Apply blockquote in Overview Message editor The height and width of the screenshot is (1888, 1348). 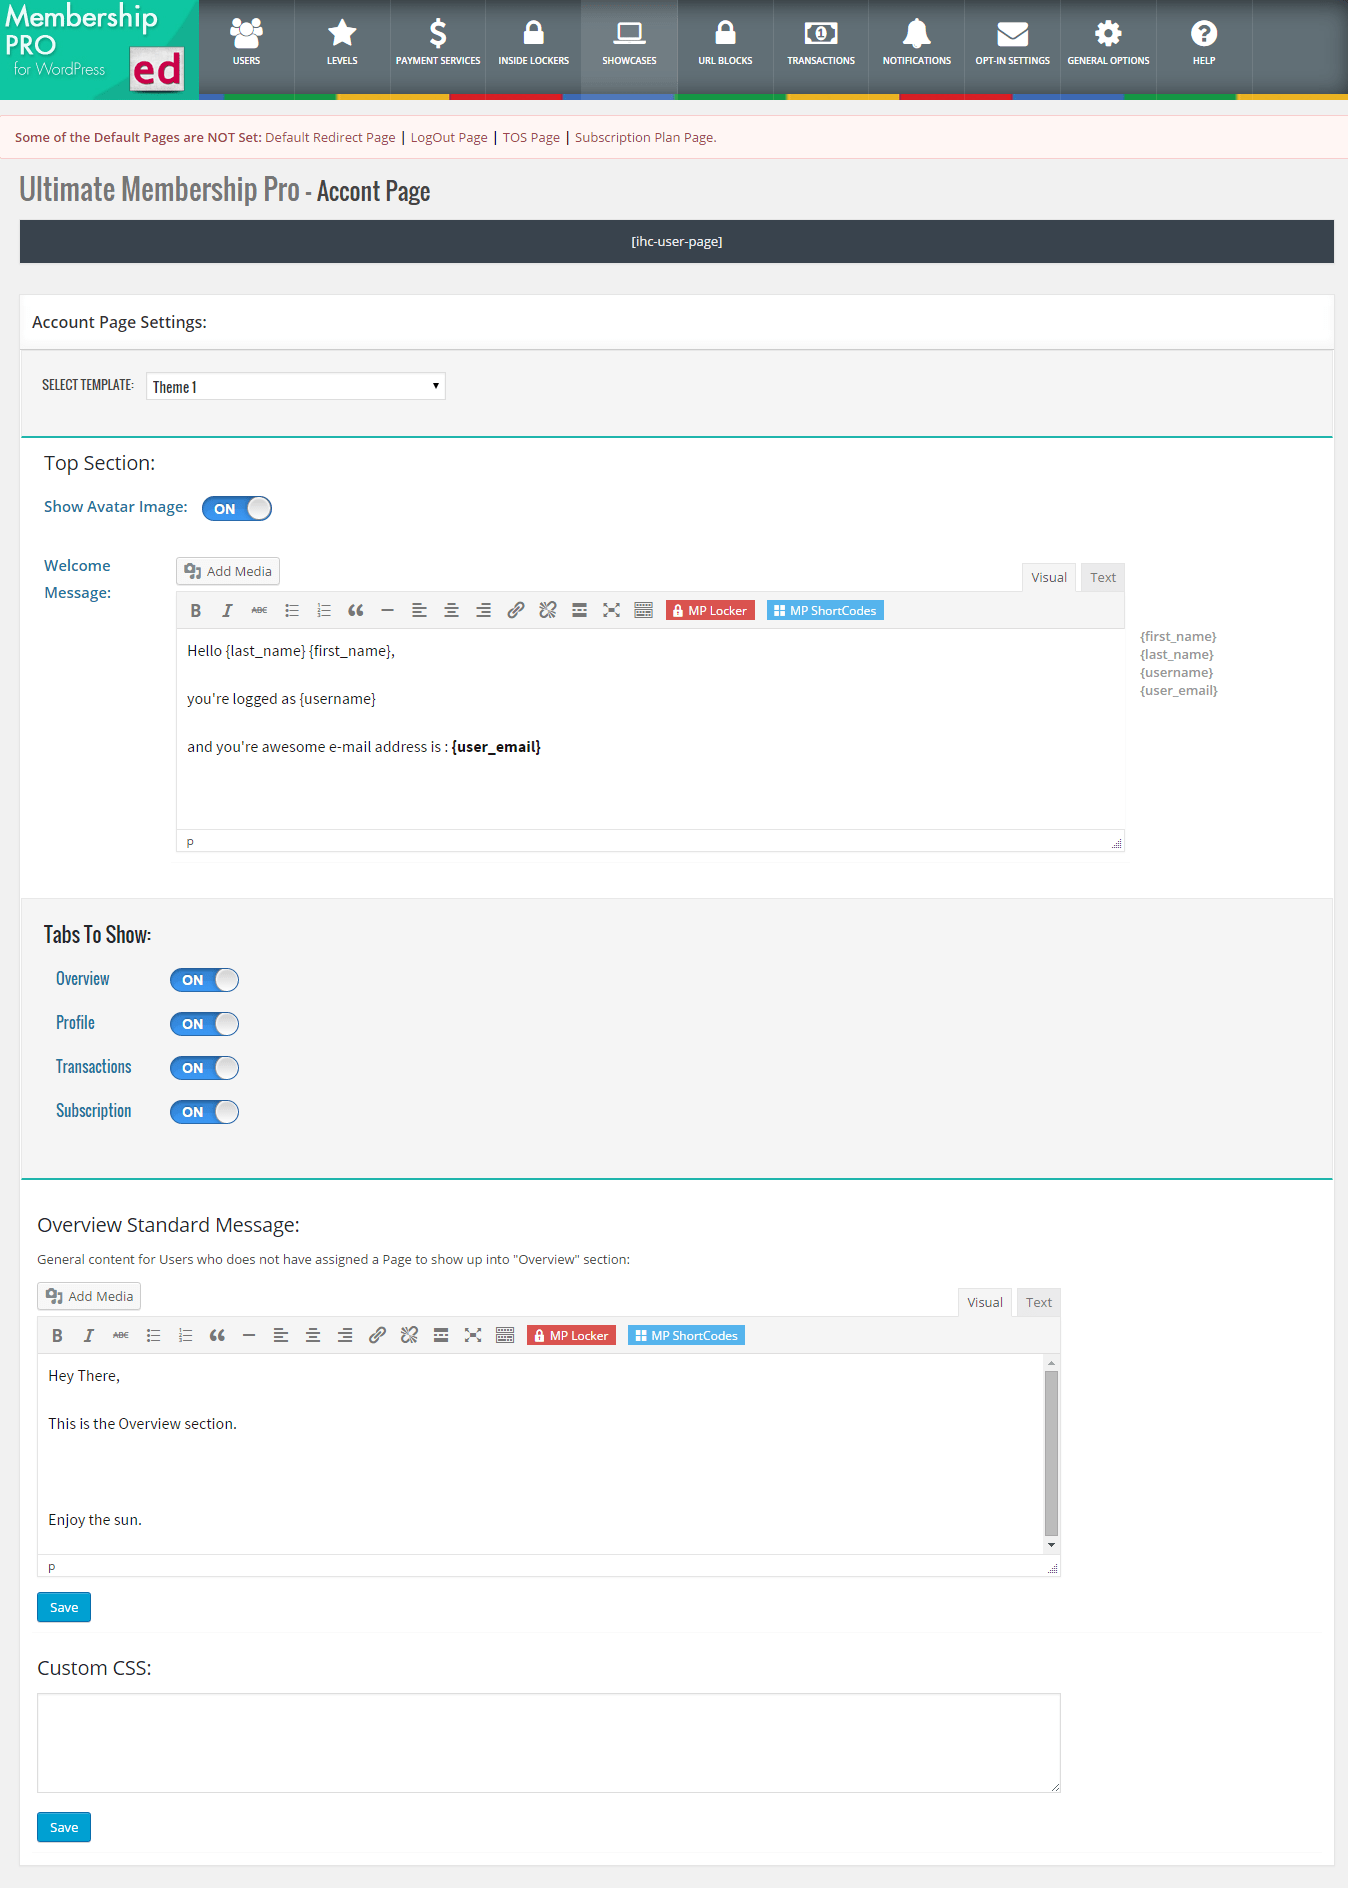coord(218,1335)
